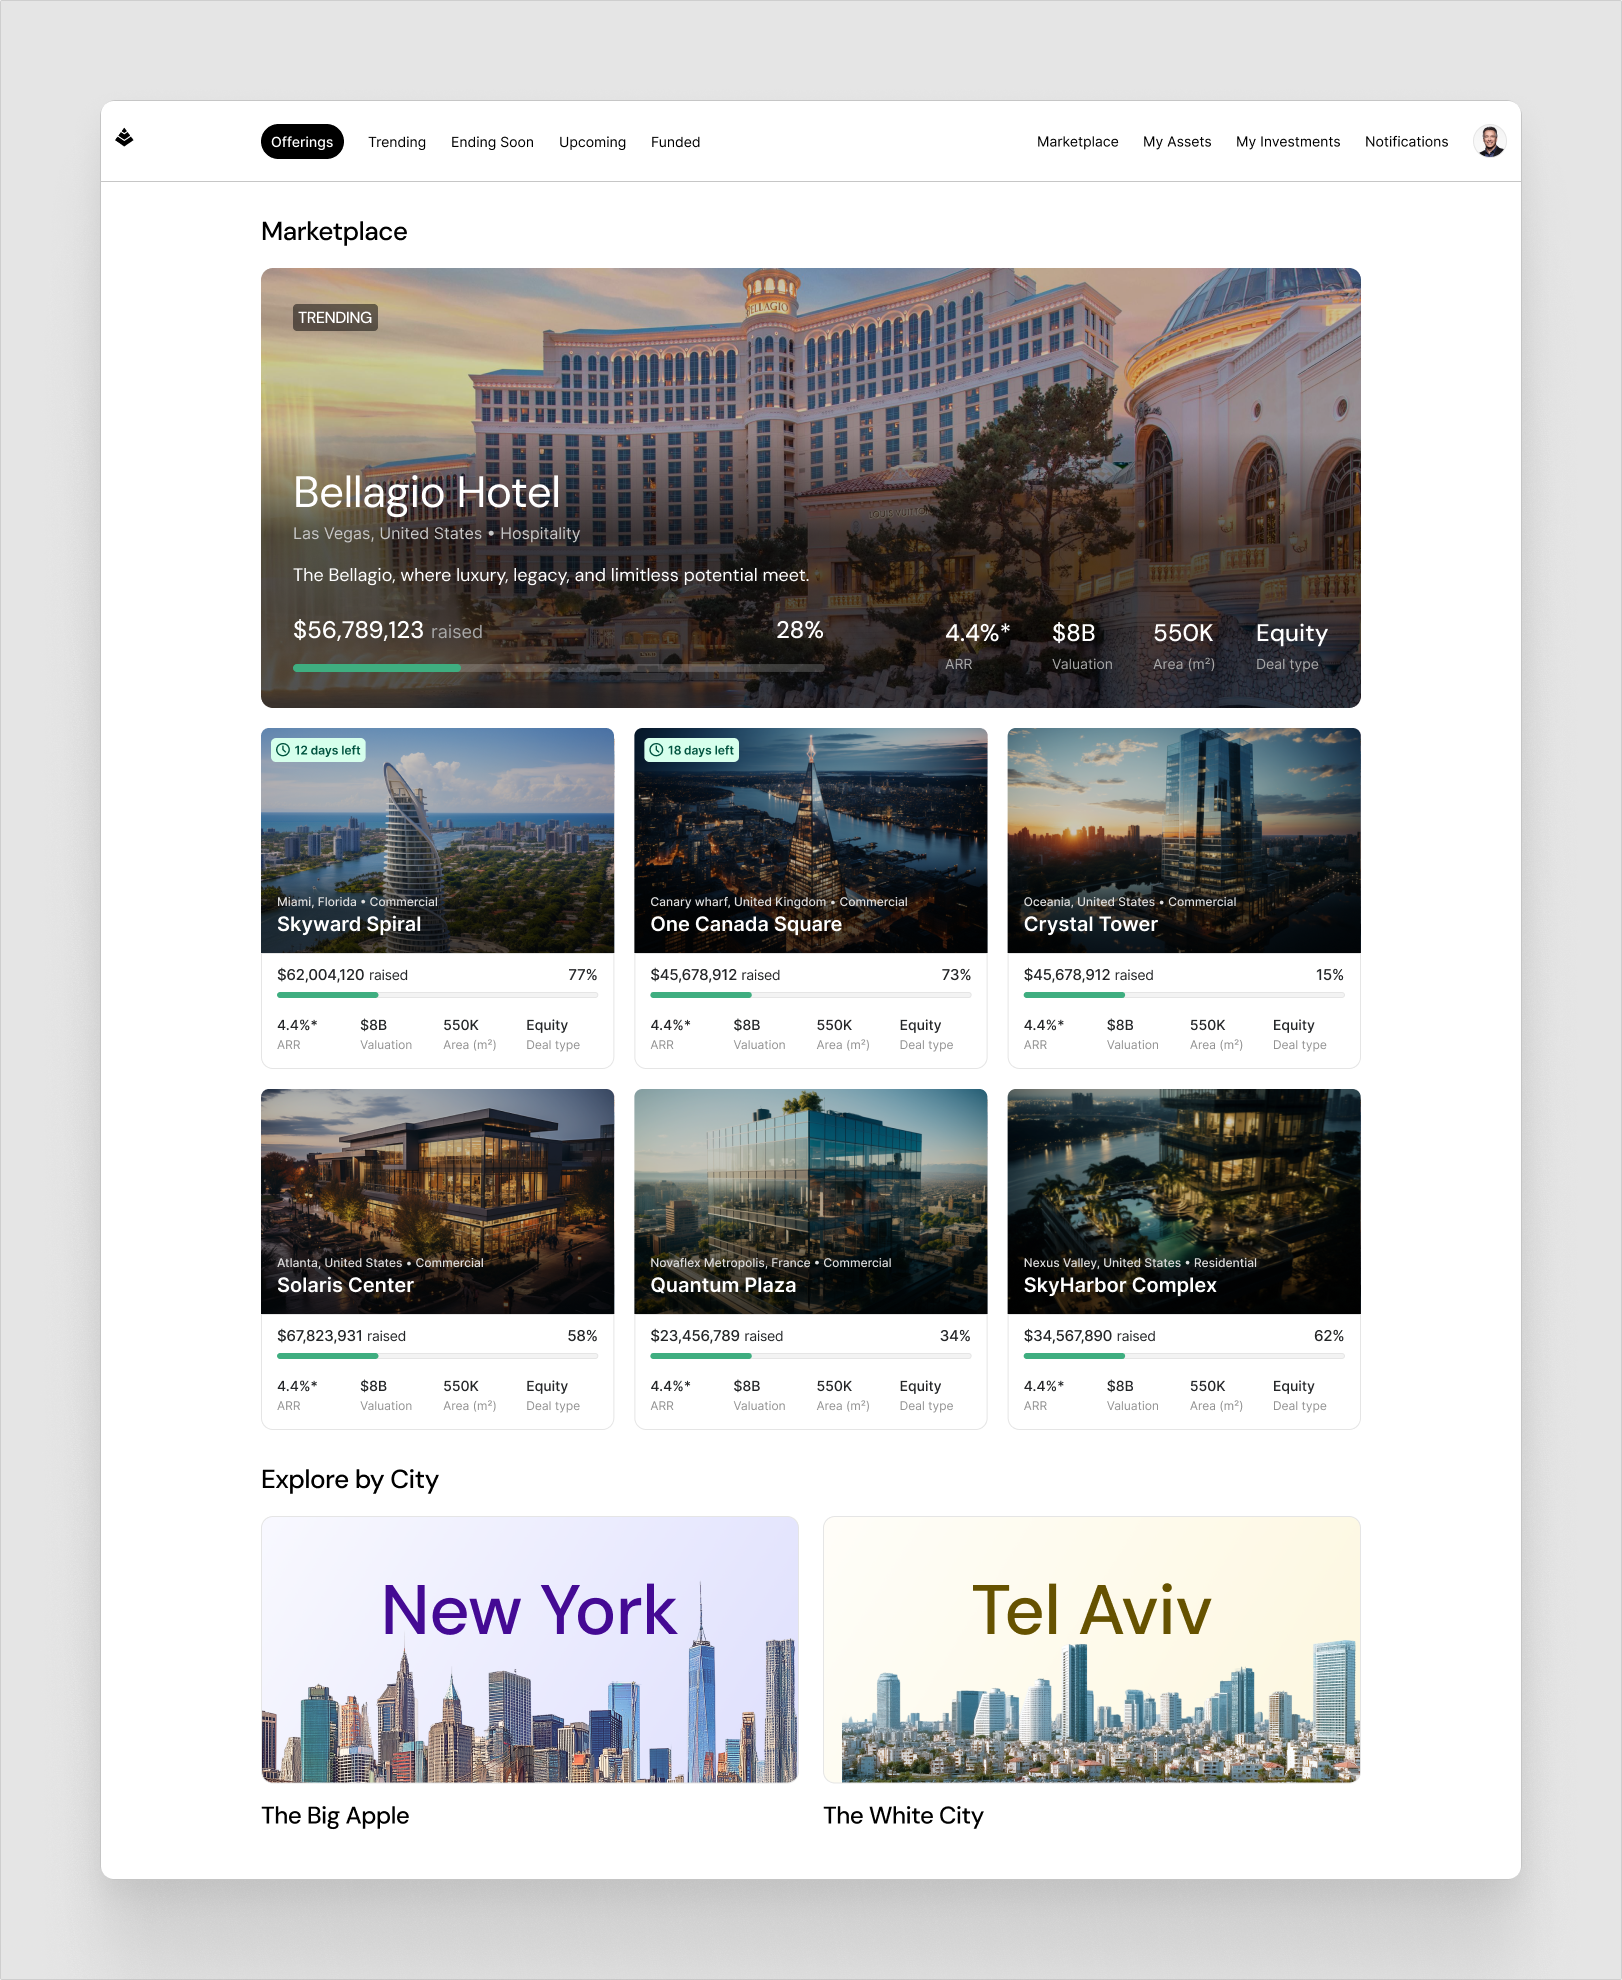Click the Skyward Spiral funding progress bar
1622x1980 pixels.
coord(437,995)
